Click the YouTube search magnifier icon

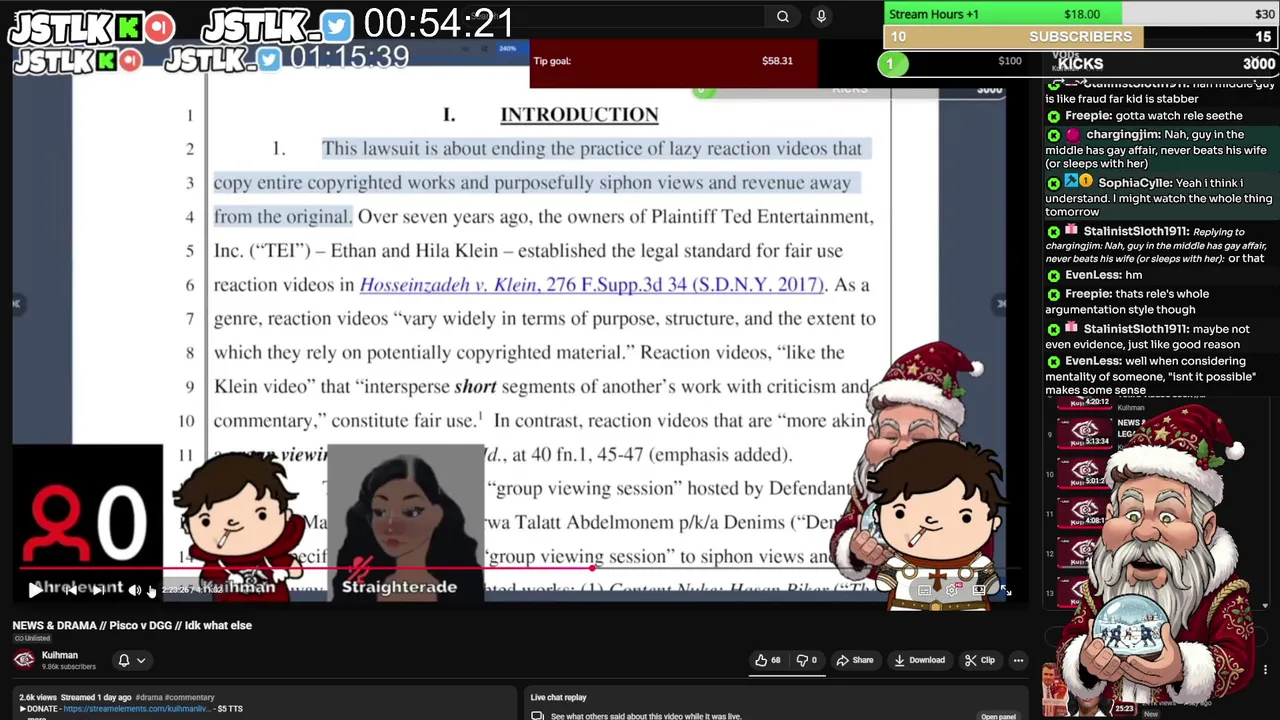(783, 16)
